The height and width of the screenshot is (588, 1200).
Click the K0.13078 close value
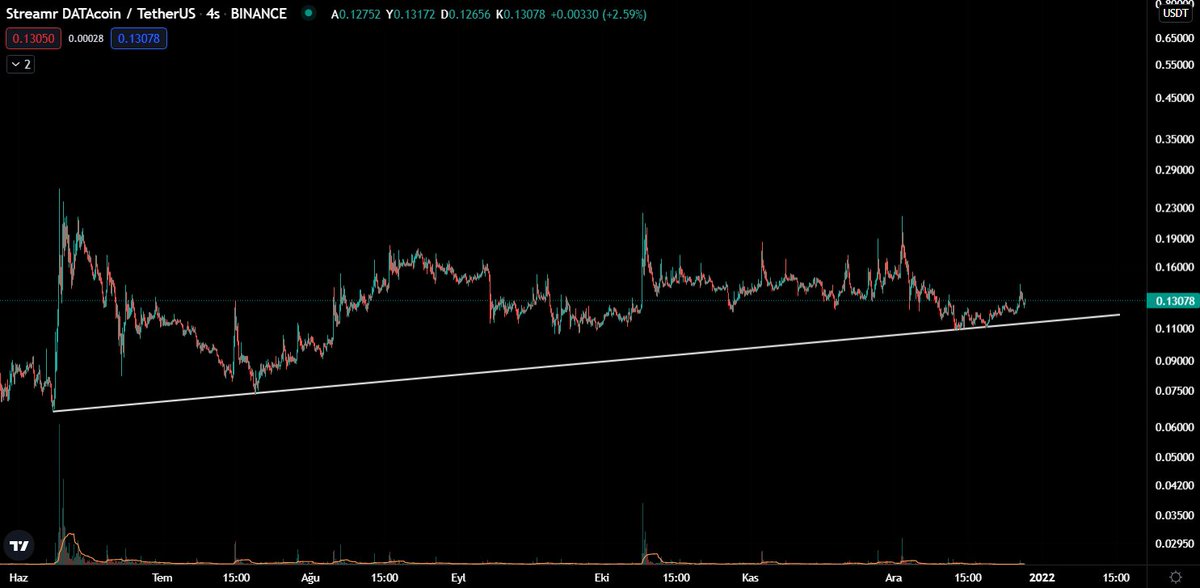[523, 14]
